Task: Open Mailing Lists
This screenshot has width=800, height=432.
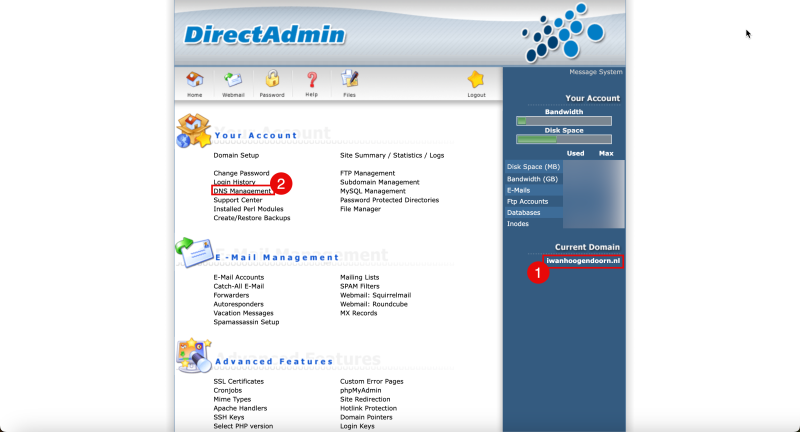Action: (x=360, y=277)
